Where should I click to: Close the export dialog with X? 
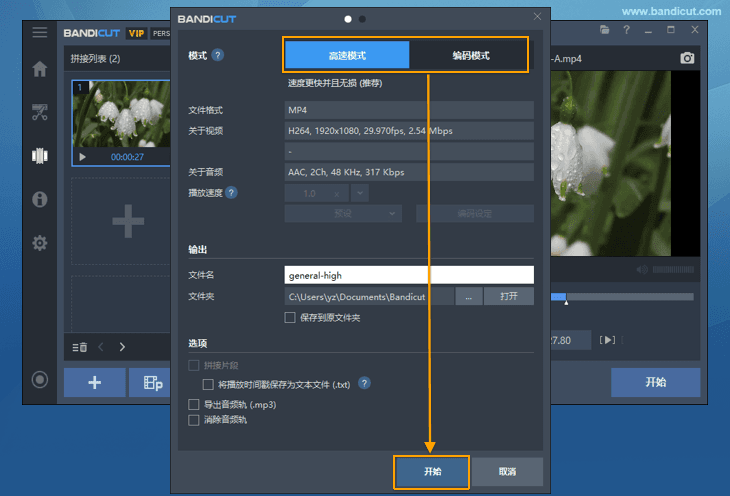point(537,17)
